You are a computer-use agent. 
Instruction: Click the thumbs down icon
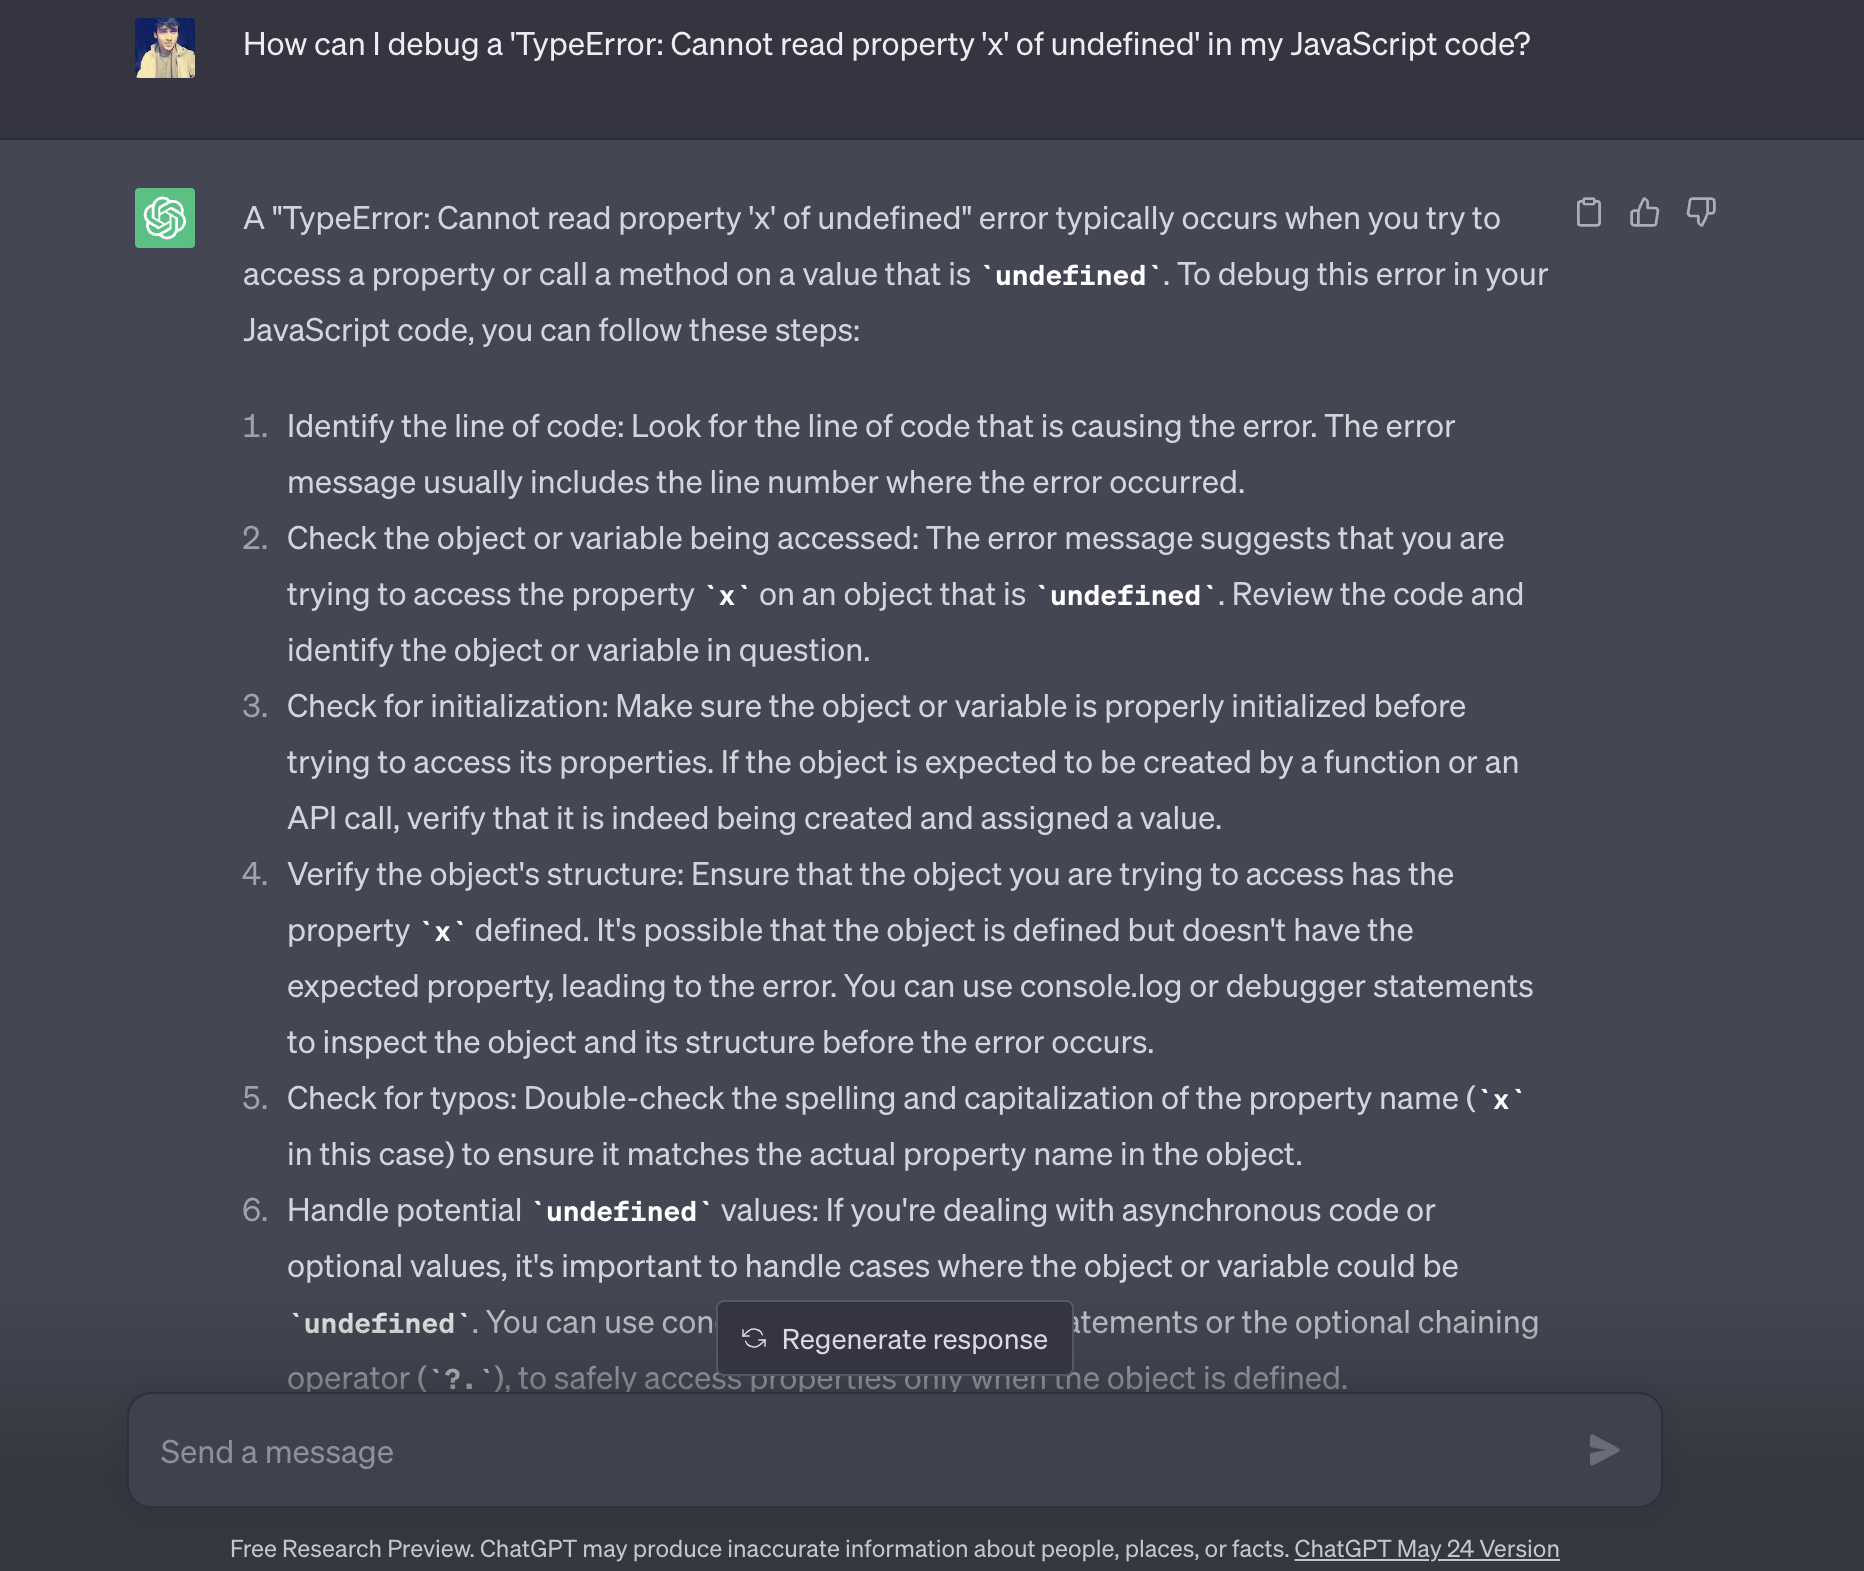1700,213
